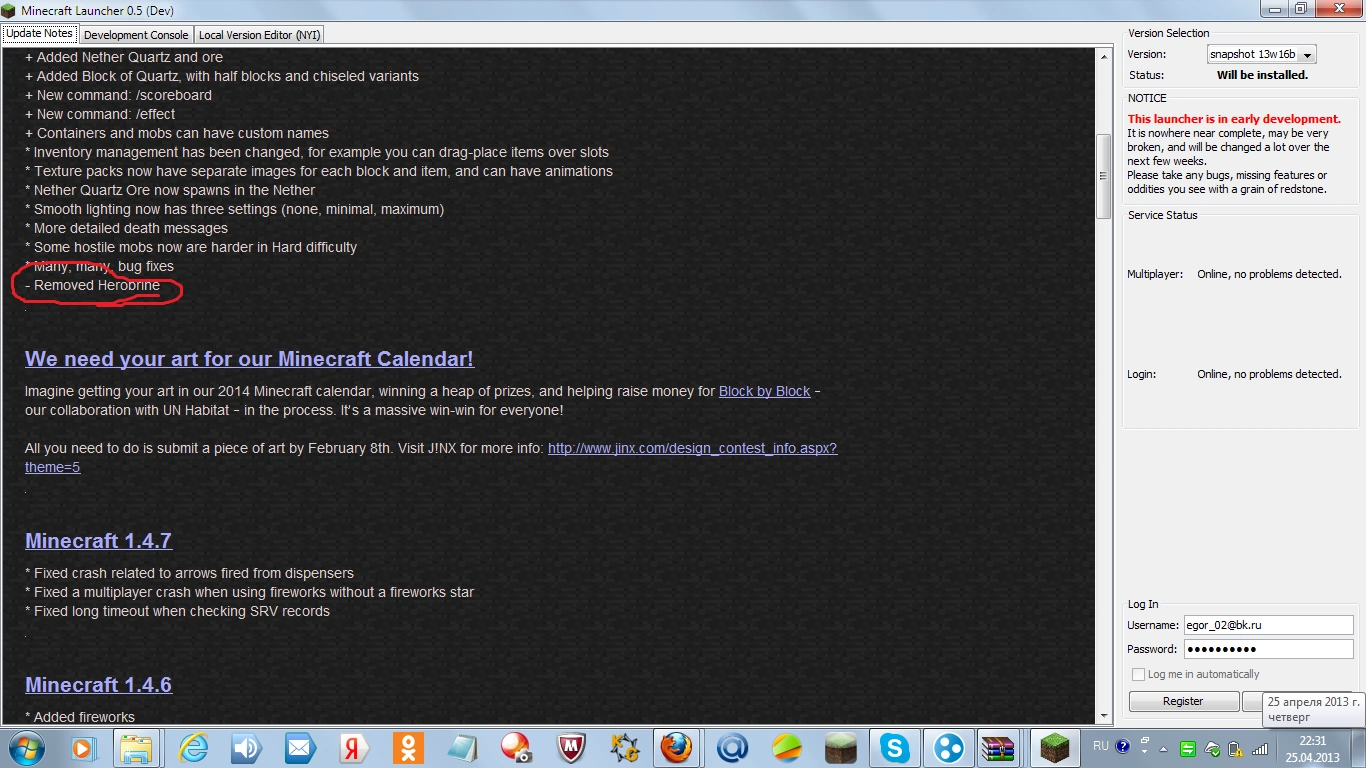1366x768 pixels.
Task: Open the red ball with camera app
Action: [x=515, y=748]
